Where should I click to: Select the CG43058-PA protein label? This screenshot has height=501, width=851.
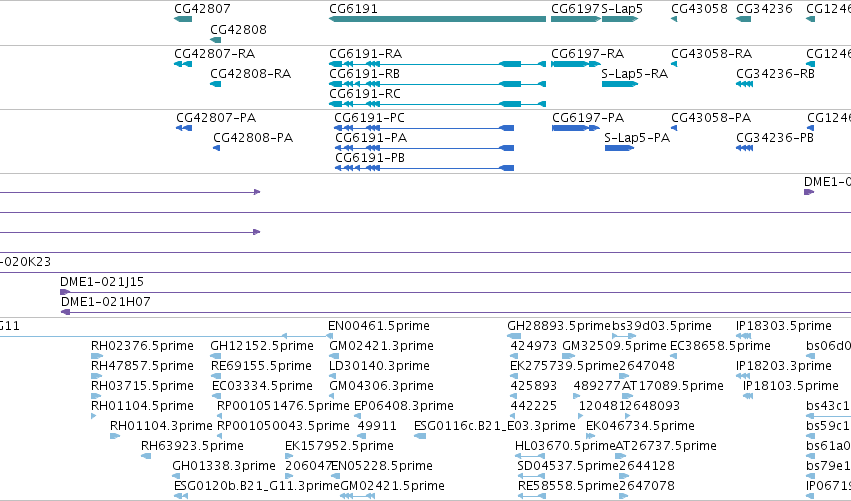click(711, 118)
